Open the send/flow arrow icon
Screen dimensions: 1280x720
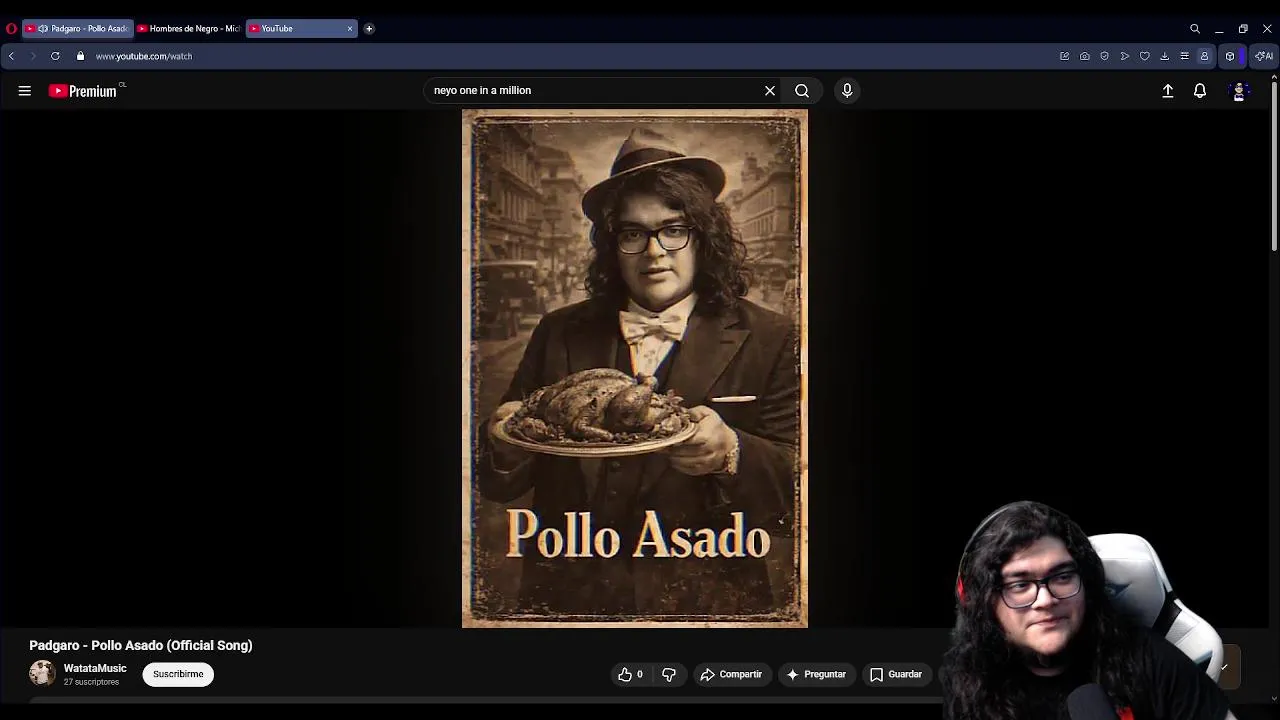pos(1125,56)
